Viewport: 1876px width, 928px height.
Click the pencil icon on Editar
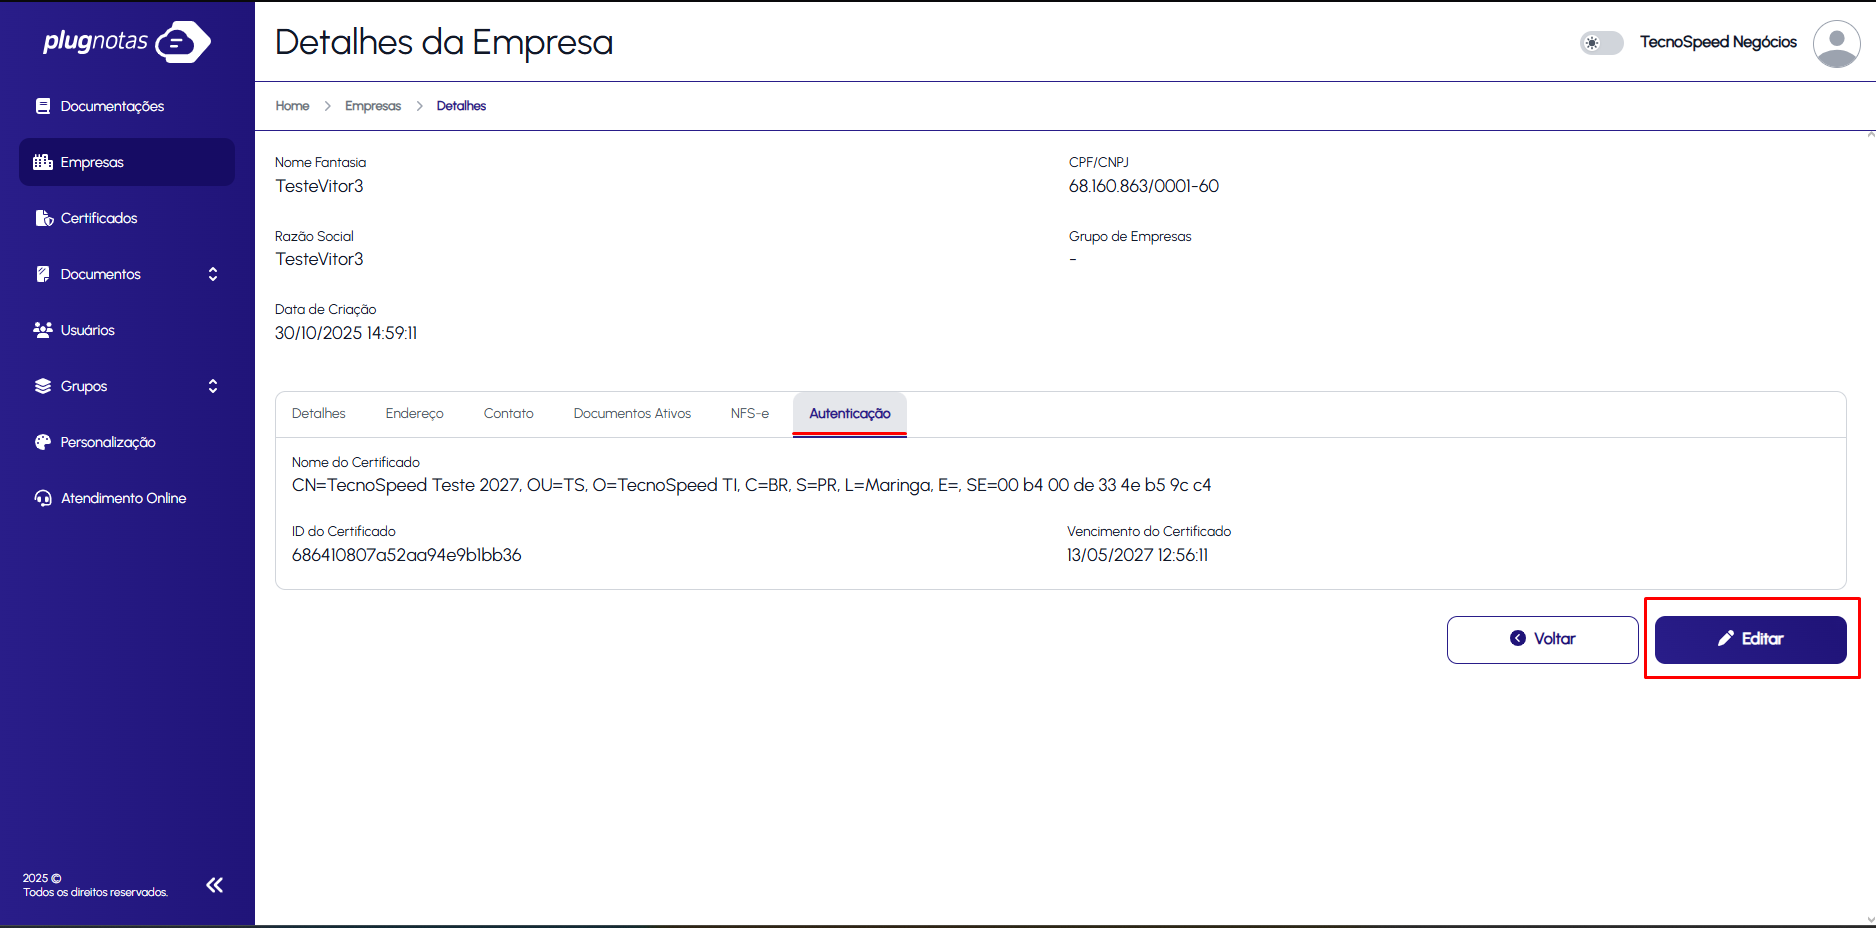[1726, 639]
